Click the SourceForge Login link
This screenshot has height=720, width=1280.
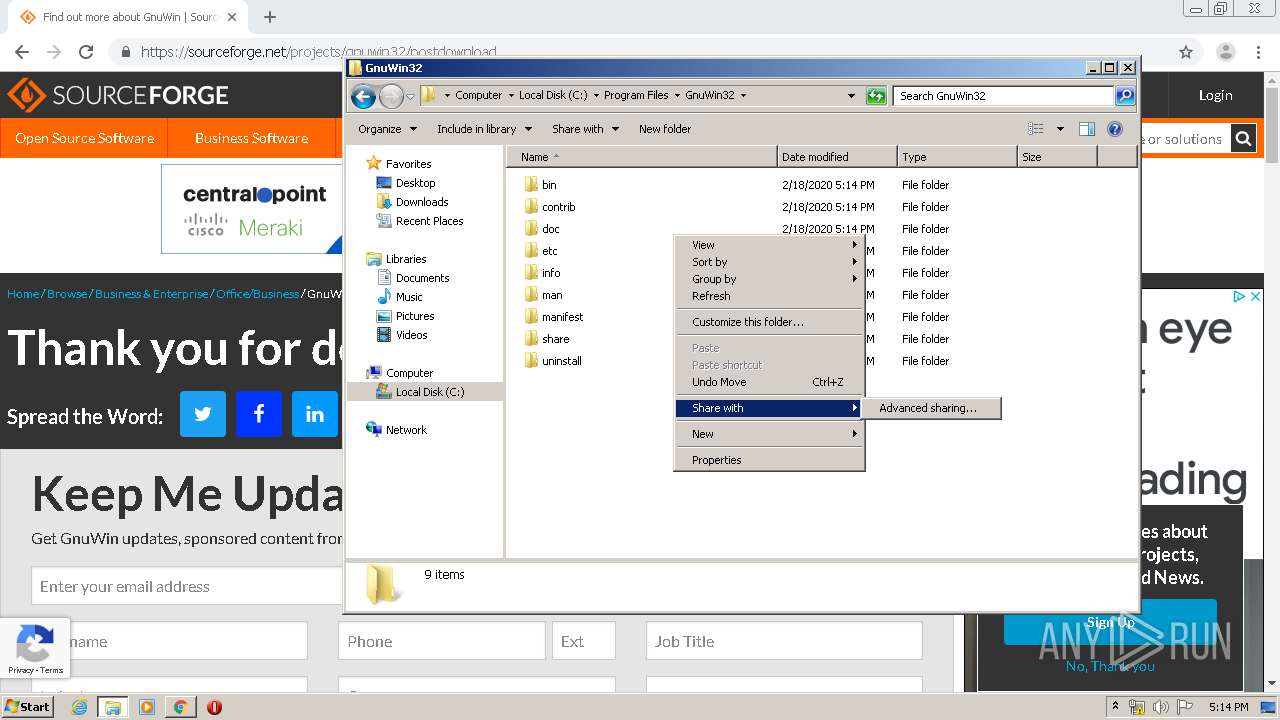pos(1215,95)
